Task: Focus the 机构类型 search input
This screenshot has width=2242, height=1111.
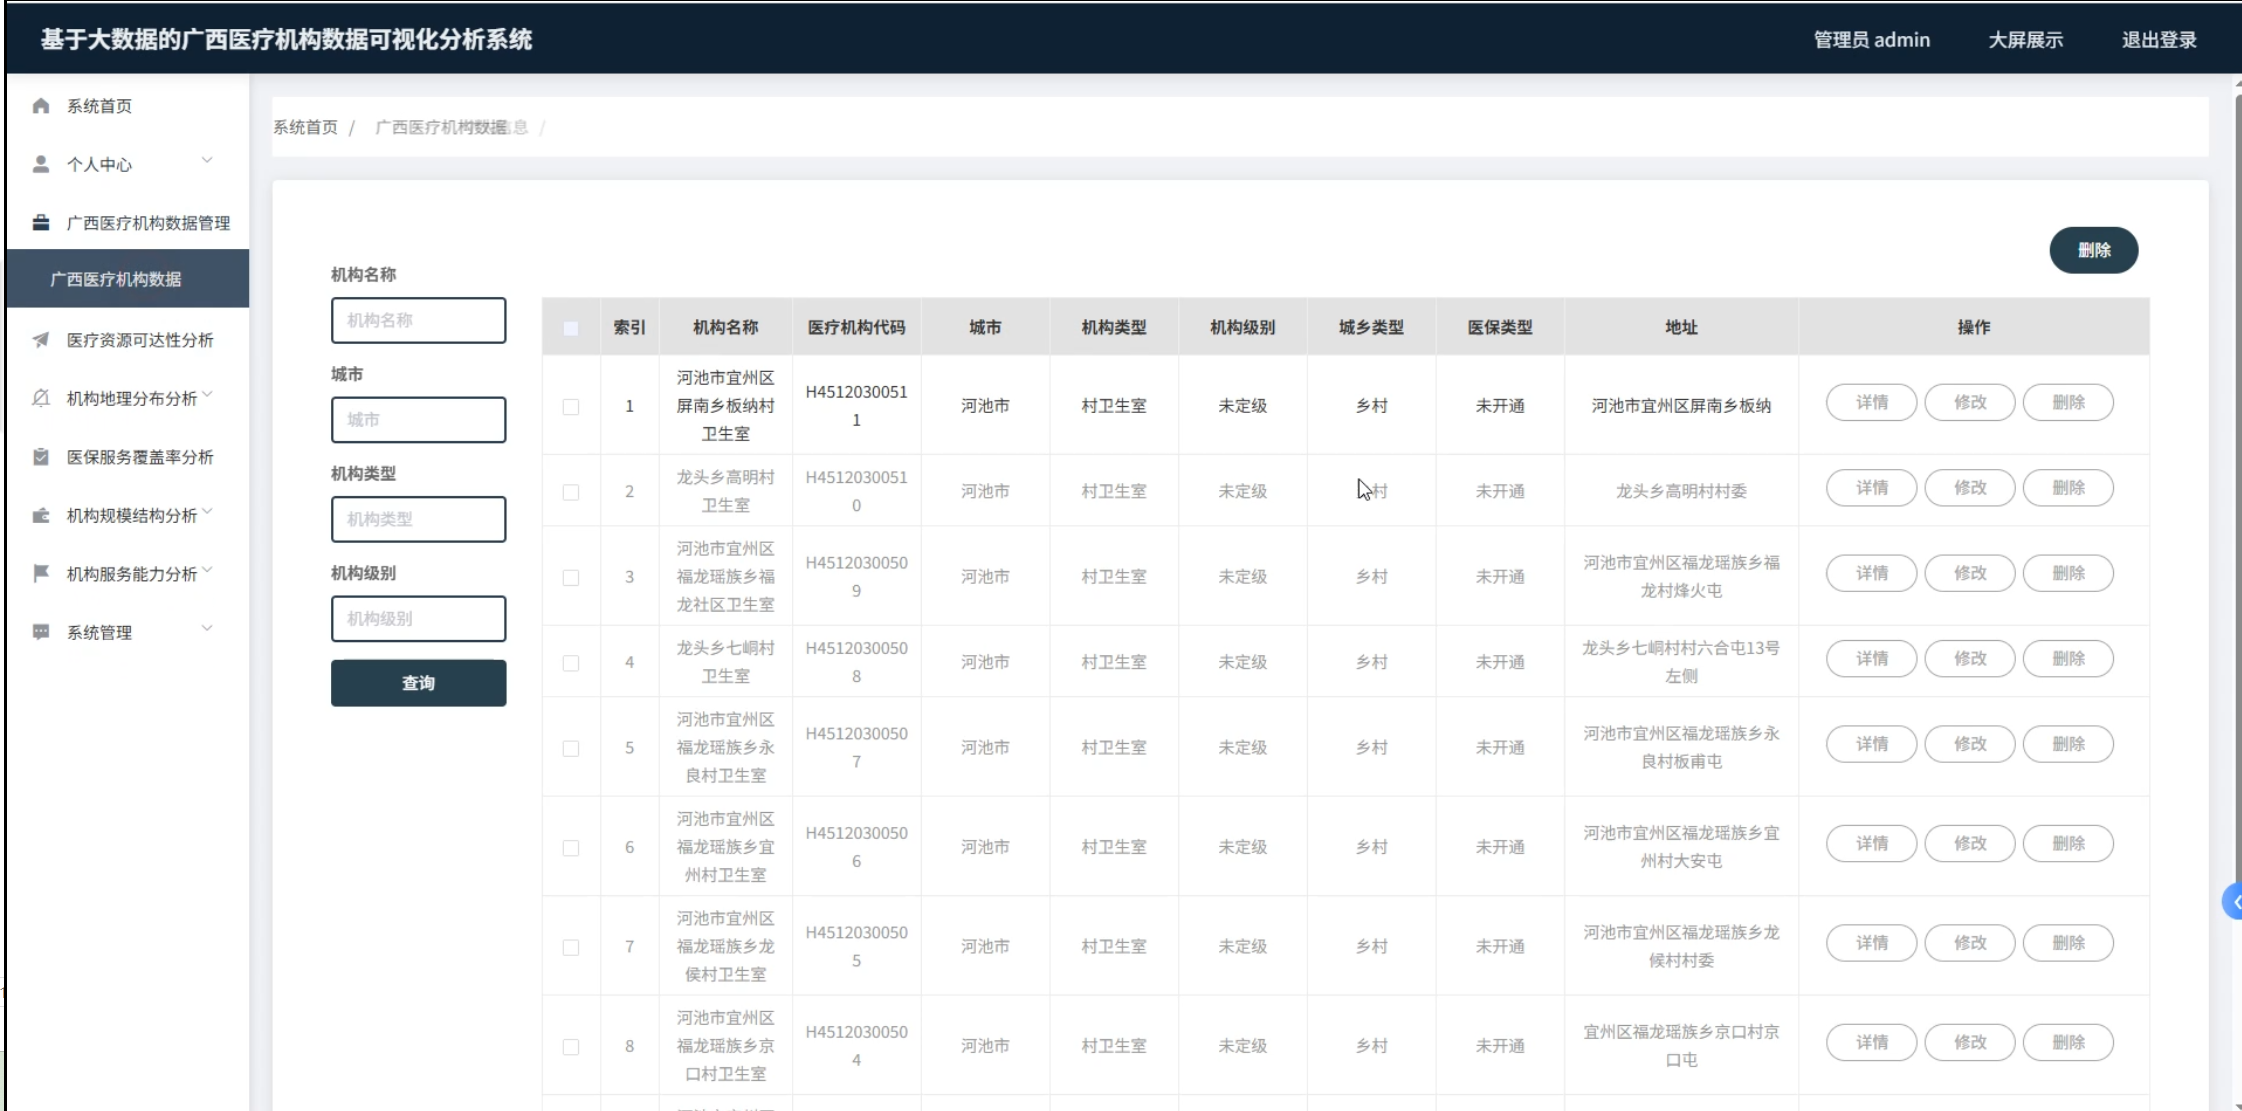Action: click(x=418, y=519)
